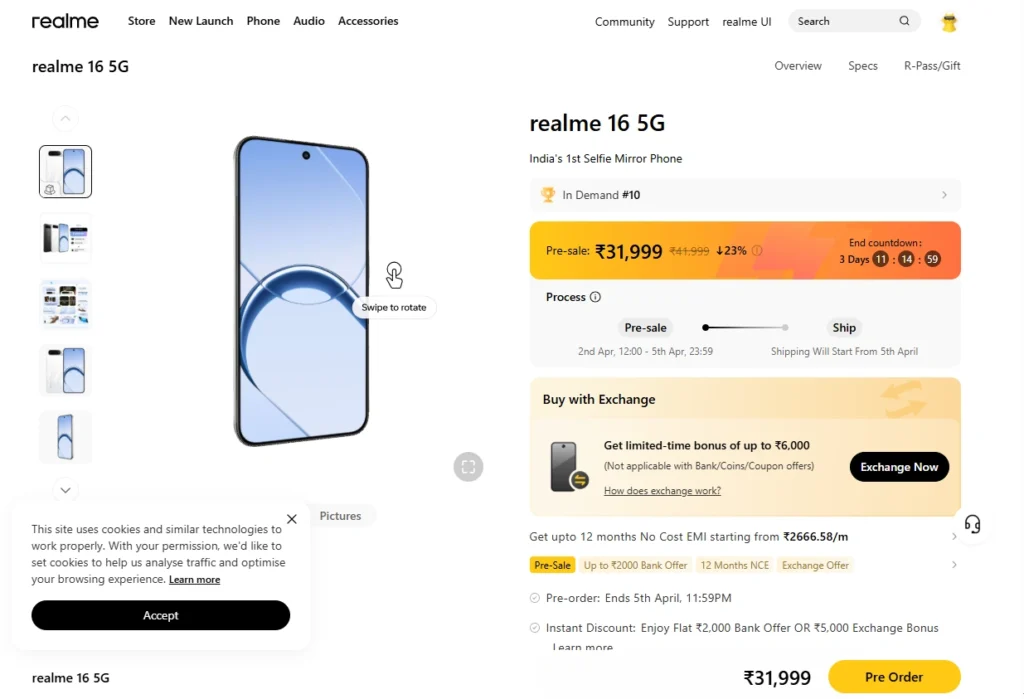Select the white phone thumbnail in sidebar
Viewport: 1024px width, 699px height.
coord(65,370)
